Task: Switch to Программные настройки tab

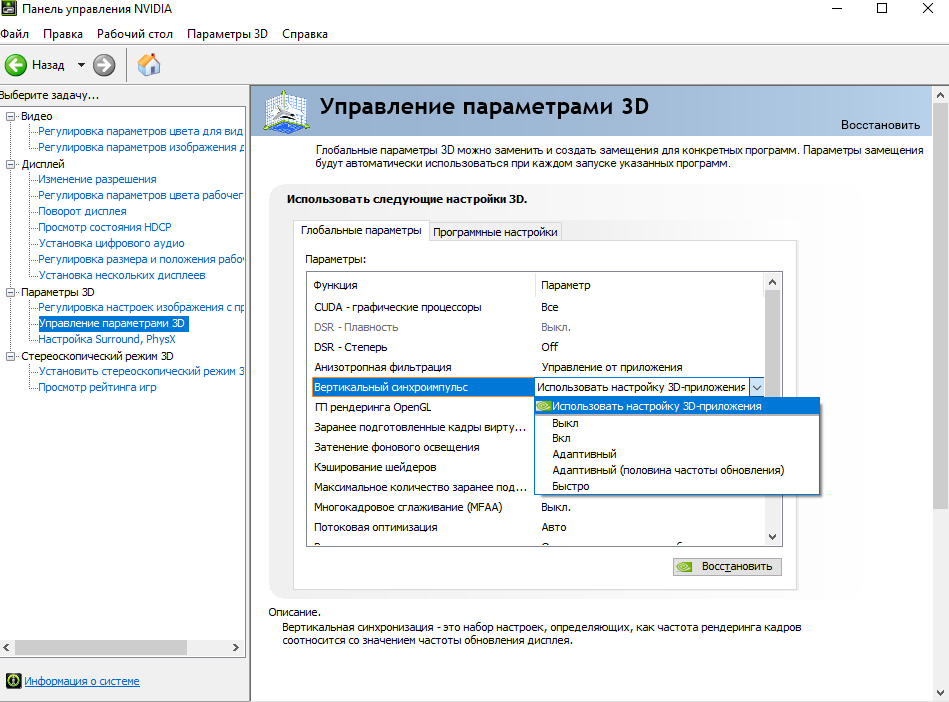Action: pos(495,232)
